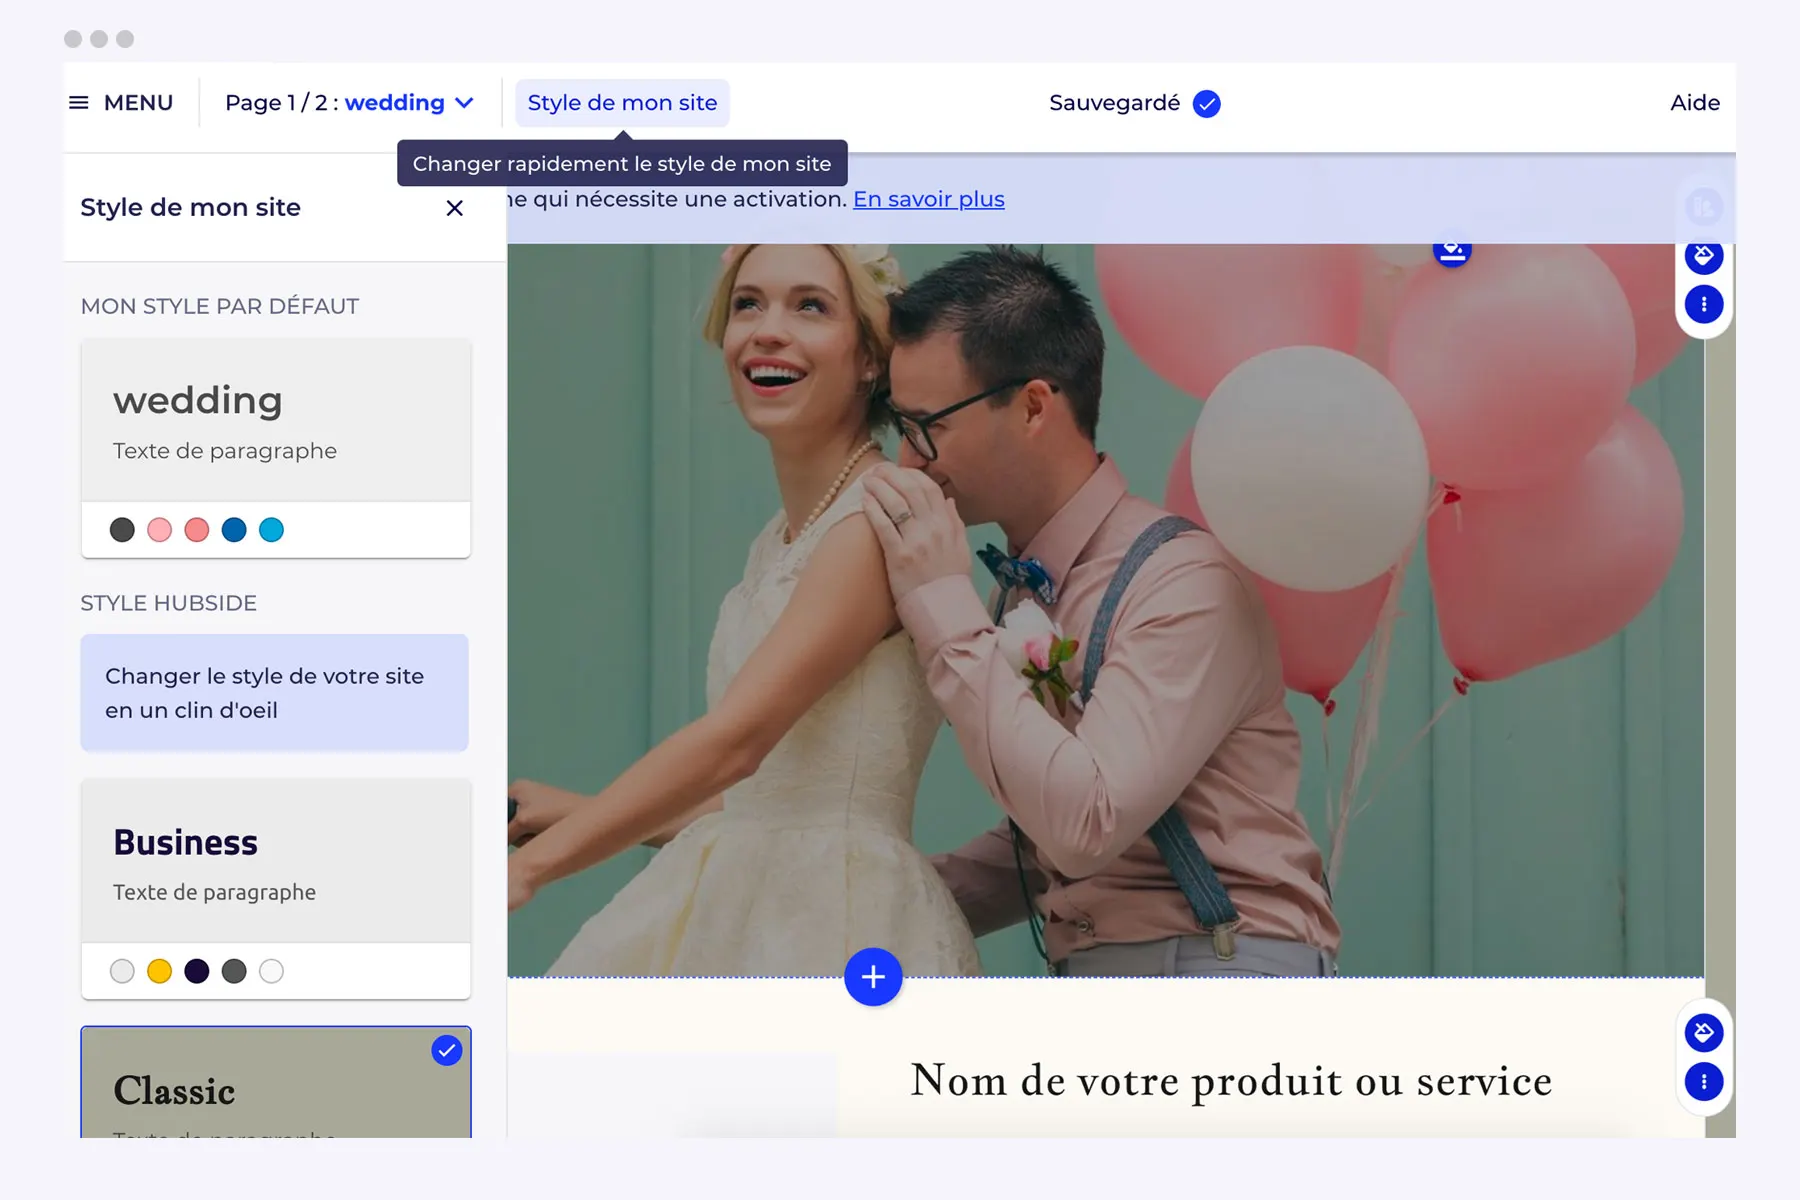The height and width of the screenshot is (1200, 1800).
Task: Expand the page selector chevron next to wedding
Action: tap(464, 103)
